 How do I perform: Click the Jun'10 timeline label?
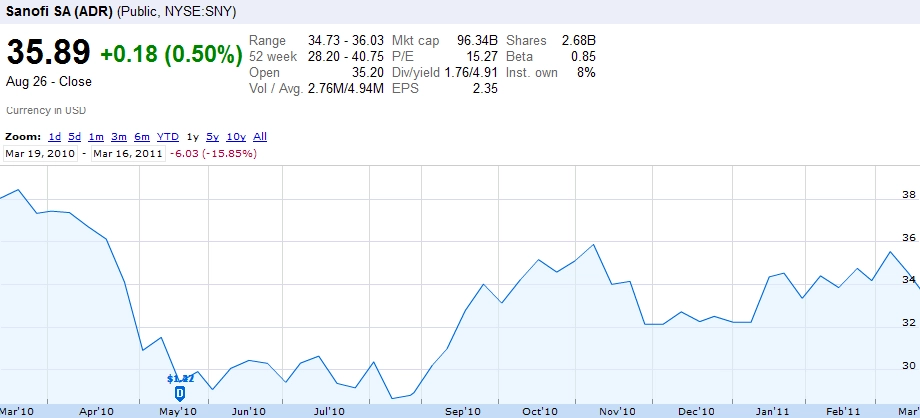(248, 411)
